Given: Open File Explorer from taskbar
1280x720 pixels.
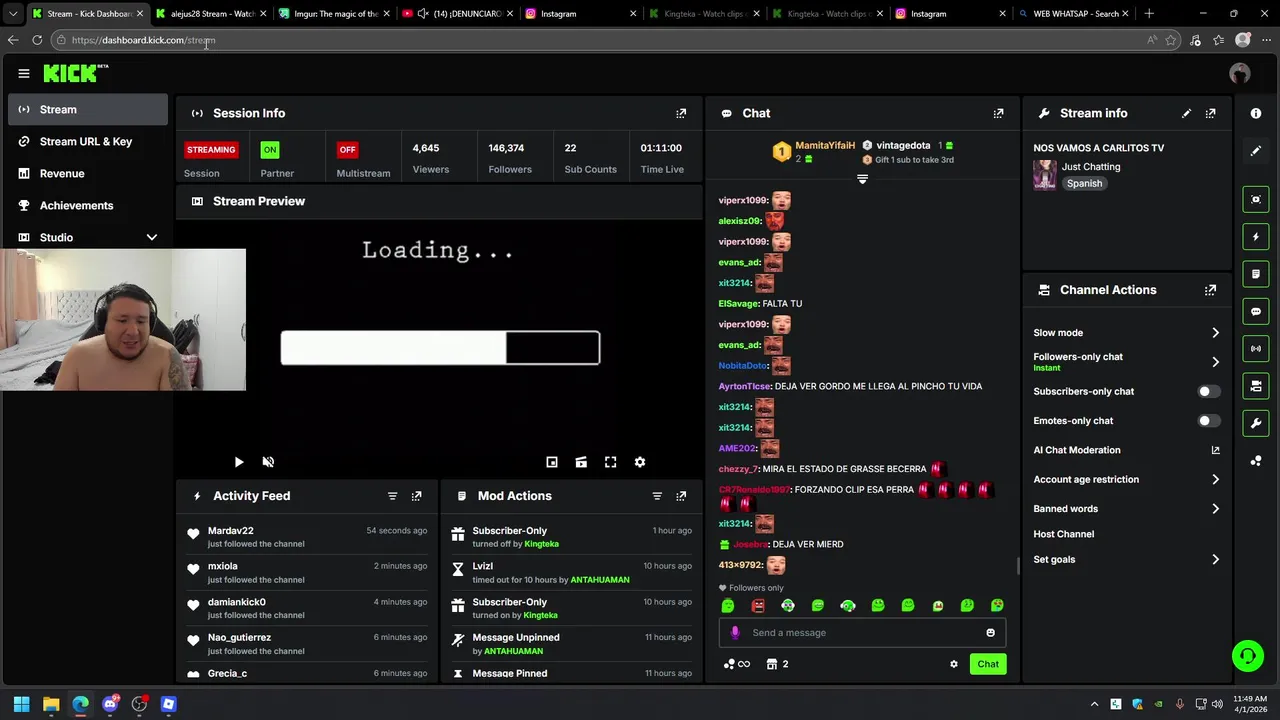Looking at the screenshot, I should pyautogui.click(x=51, y=704).
